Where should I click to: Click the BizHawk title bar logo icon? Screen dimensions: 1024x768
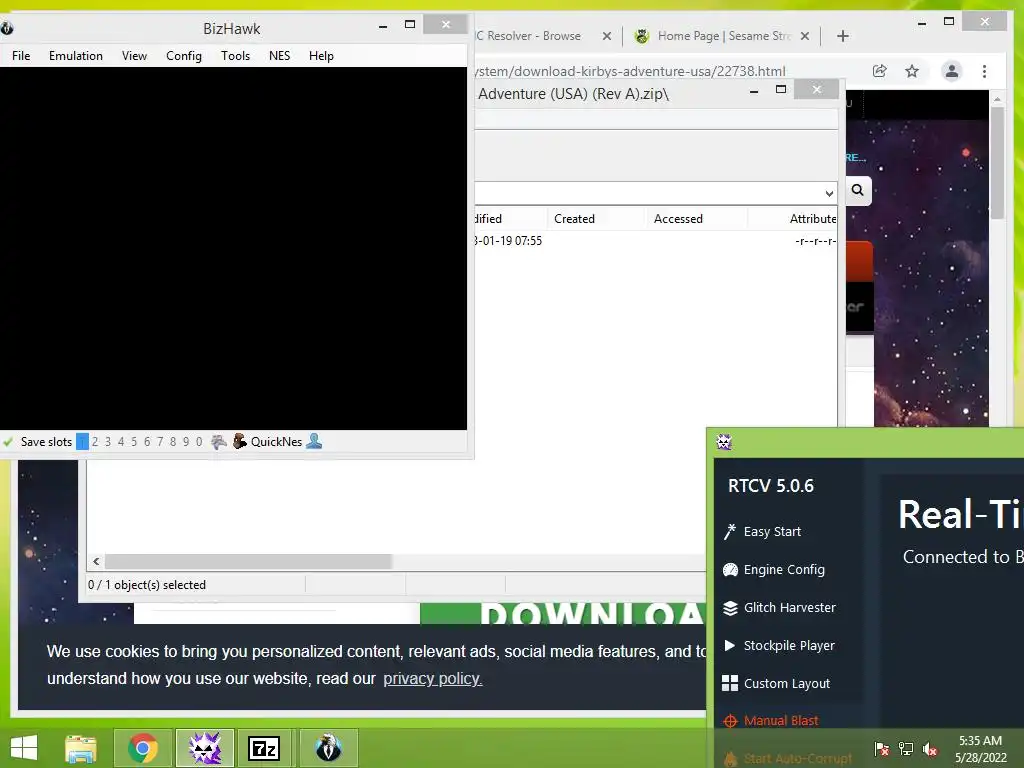click(7, 28)
